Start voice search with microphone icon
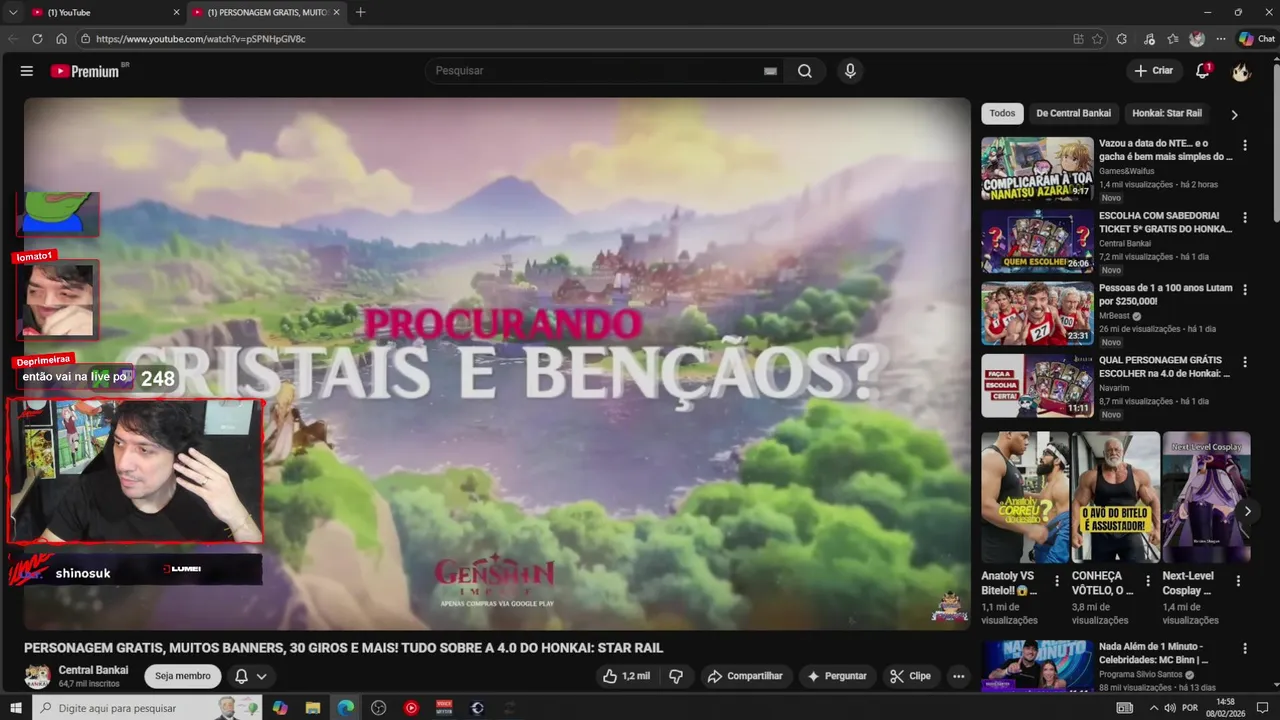 coord(850,71)
